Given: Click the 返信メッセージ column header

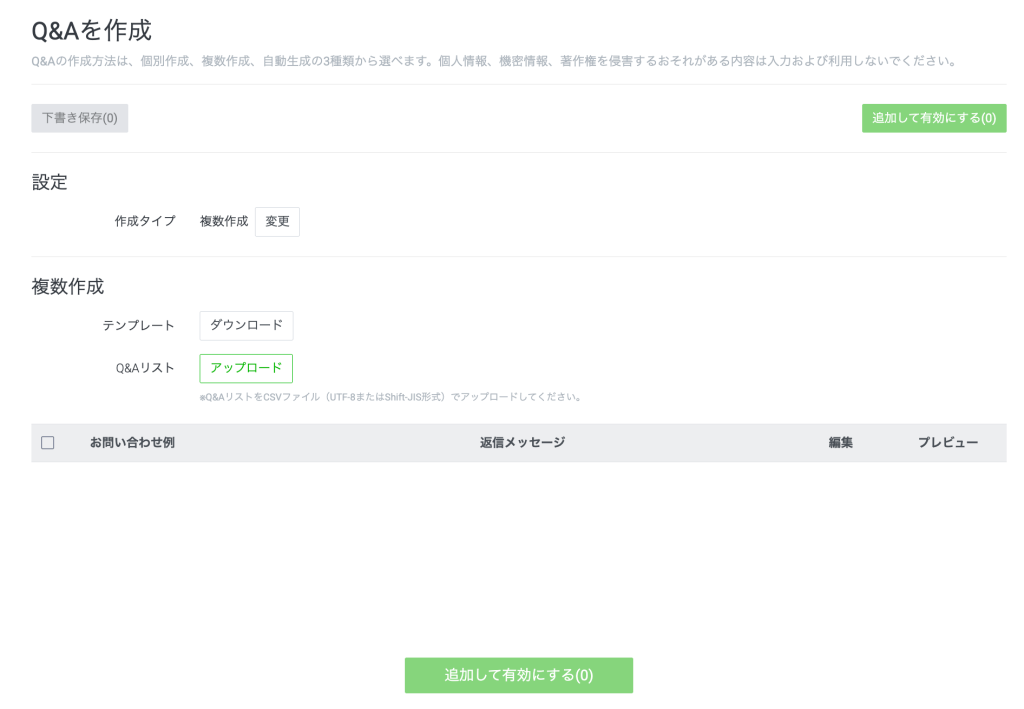Looking at the screenshot, I should point(521,441).
